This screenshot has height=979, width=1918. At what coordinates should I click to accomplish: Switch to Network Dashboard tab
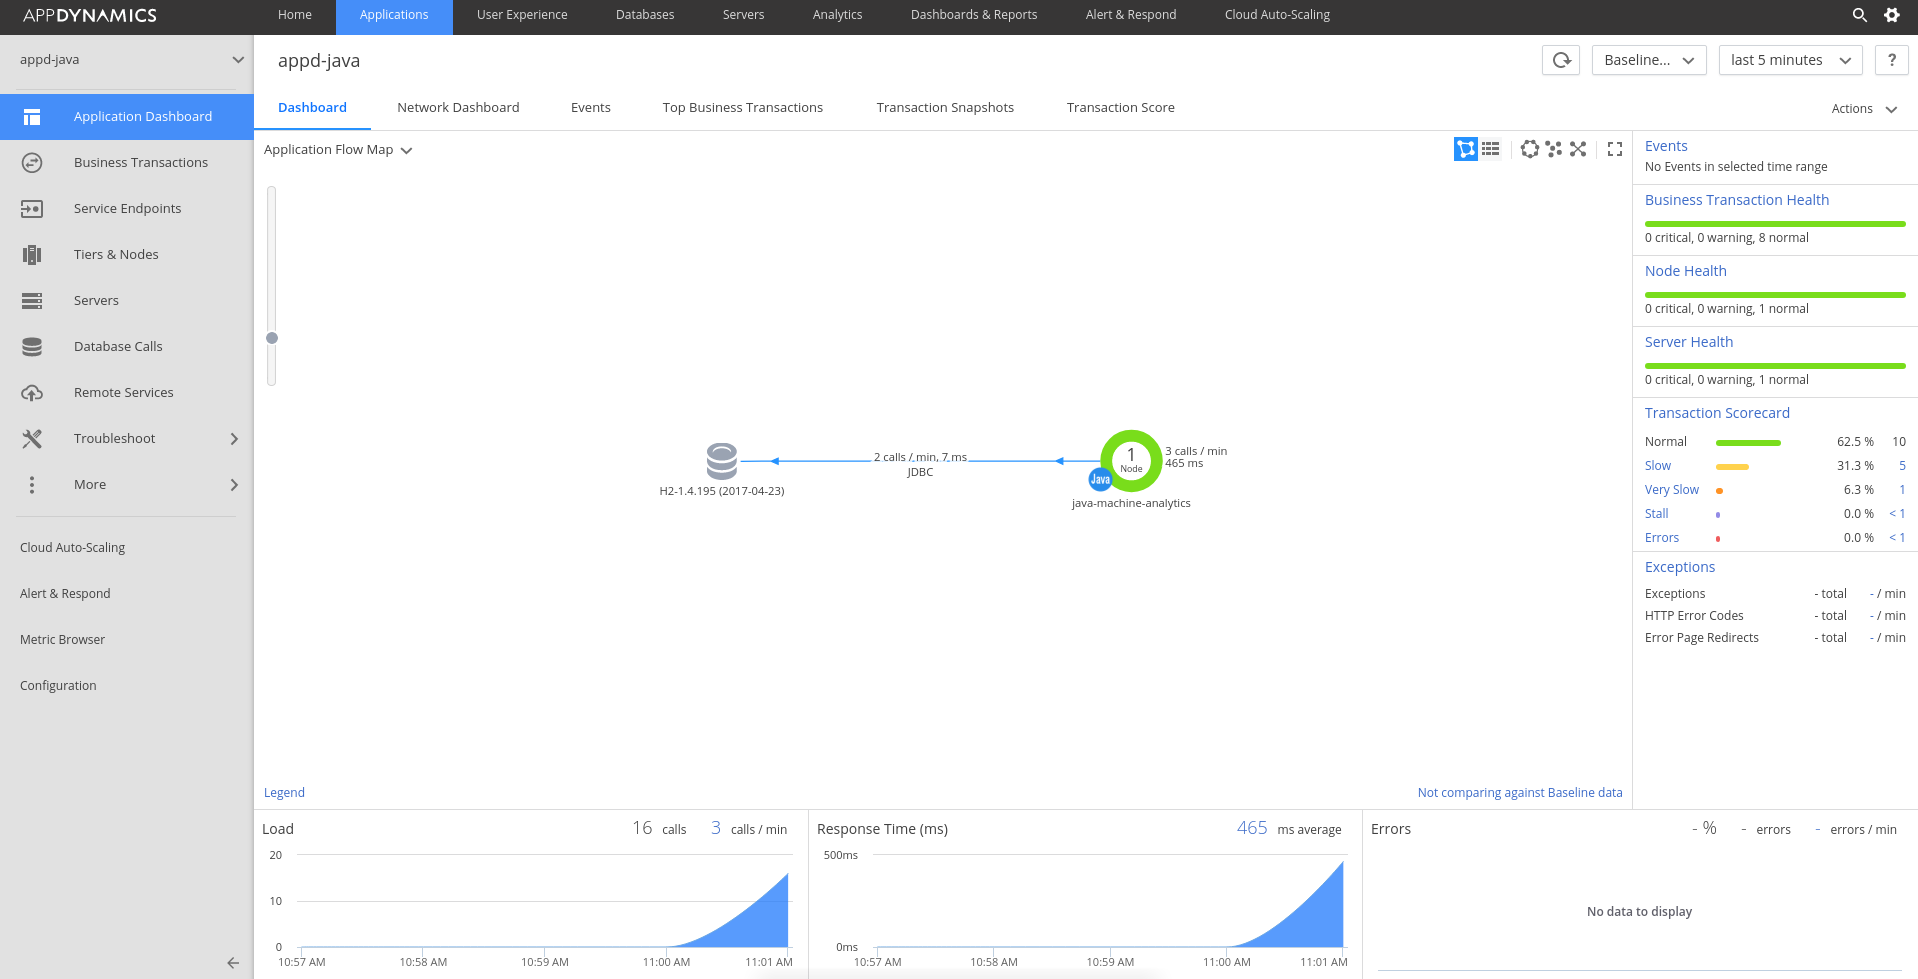[x=458, y=108]
